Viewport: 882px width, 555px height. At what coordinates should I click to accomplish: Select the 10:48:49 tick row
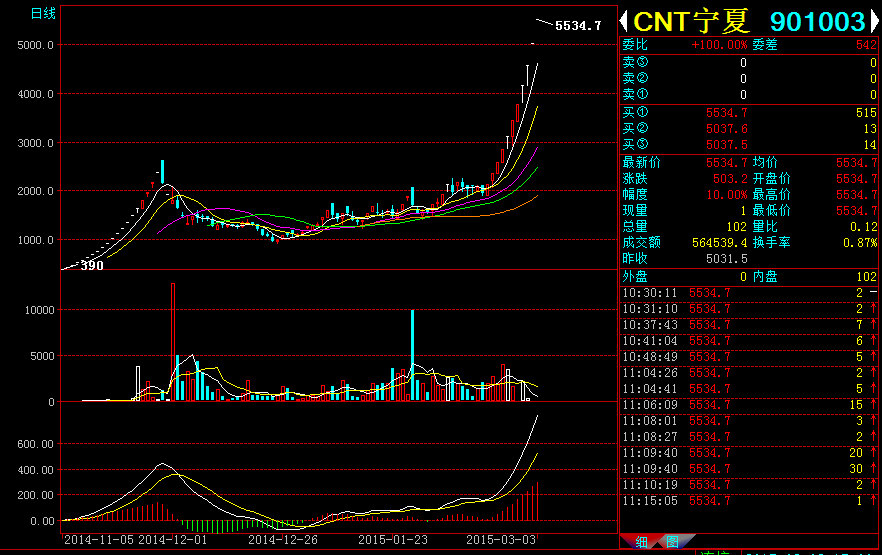[749, 357]
